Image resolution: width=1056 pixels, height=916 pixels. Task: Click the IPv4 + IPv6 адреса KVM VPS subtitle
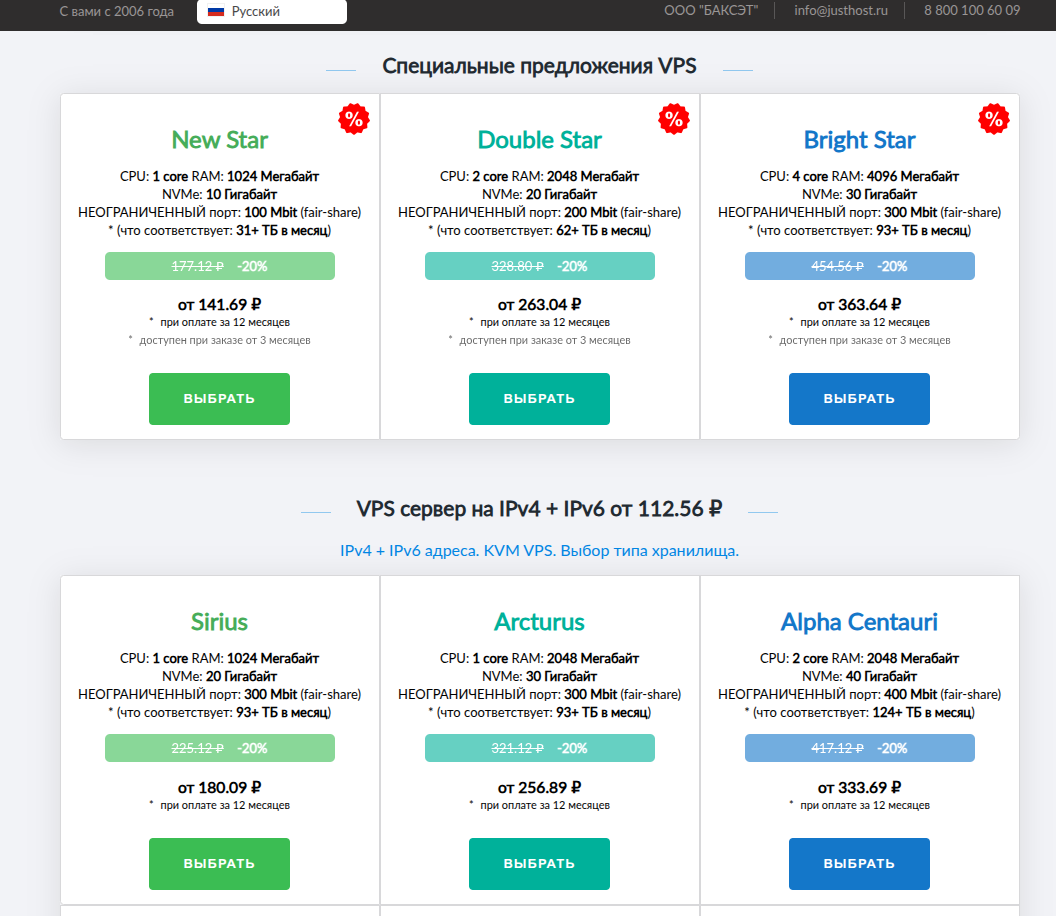tap(539, 551)
